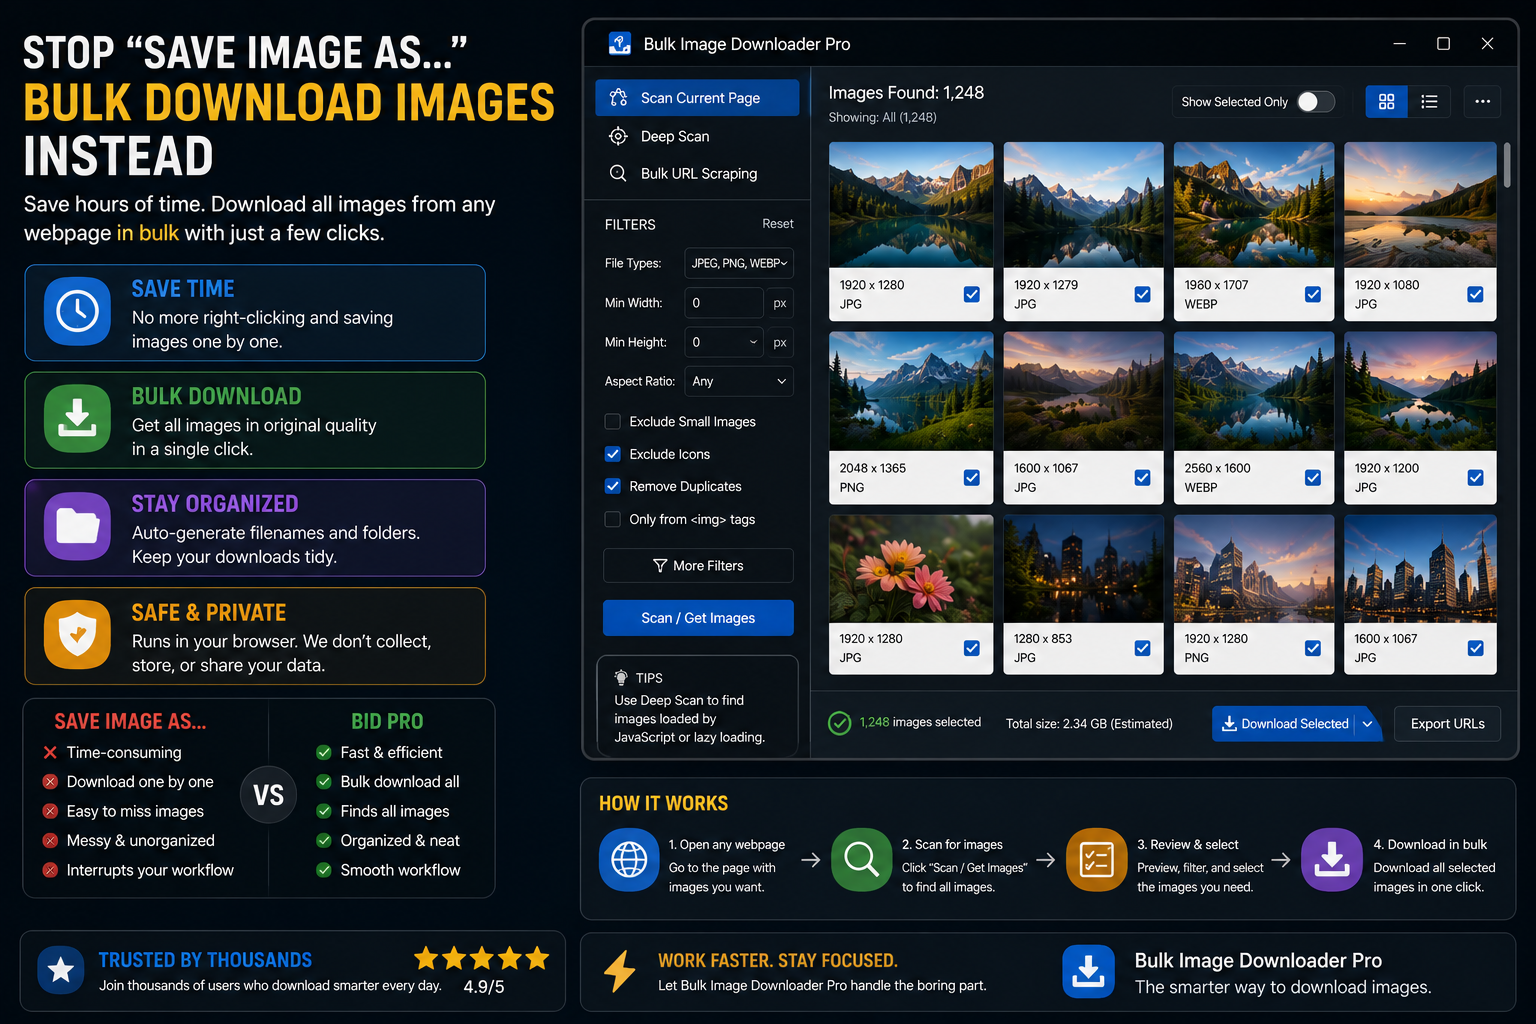Click the blue download logo in footer
Viewport: 1536px width, 1024px height.
(1088, 971)
